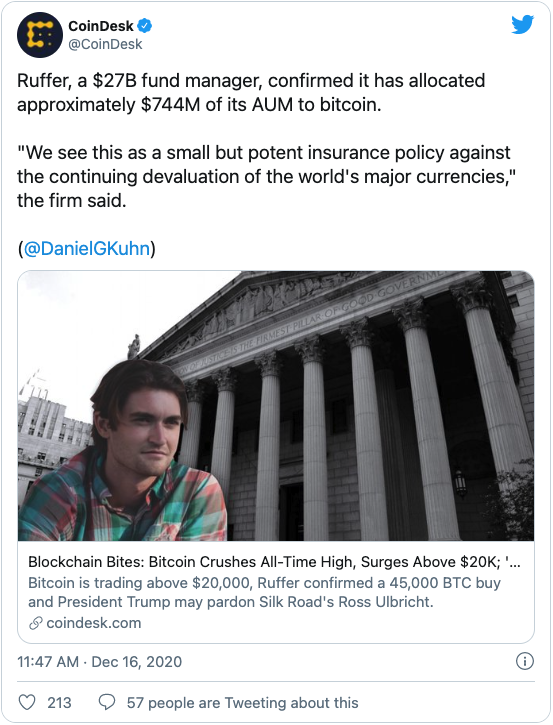Open the CoinDesk display name
This screenshot has width=553, height=725.
click(101, 26)
